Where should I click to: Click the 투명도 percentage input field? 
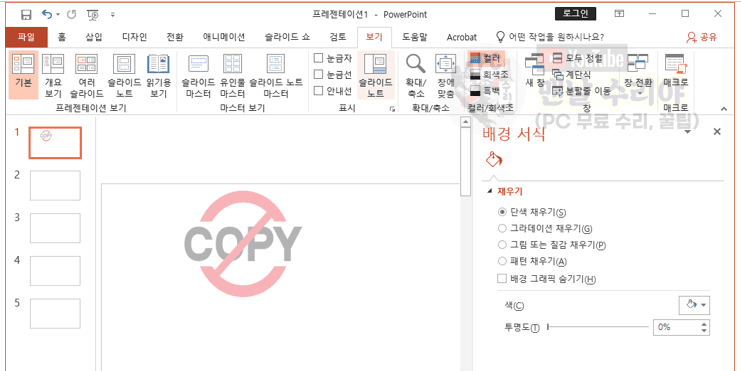click(676, 327)
